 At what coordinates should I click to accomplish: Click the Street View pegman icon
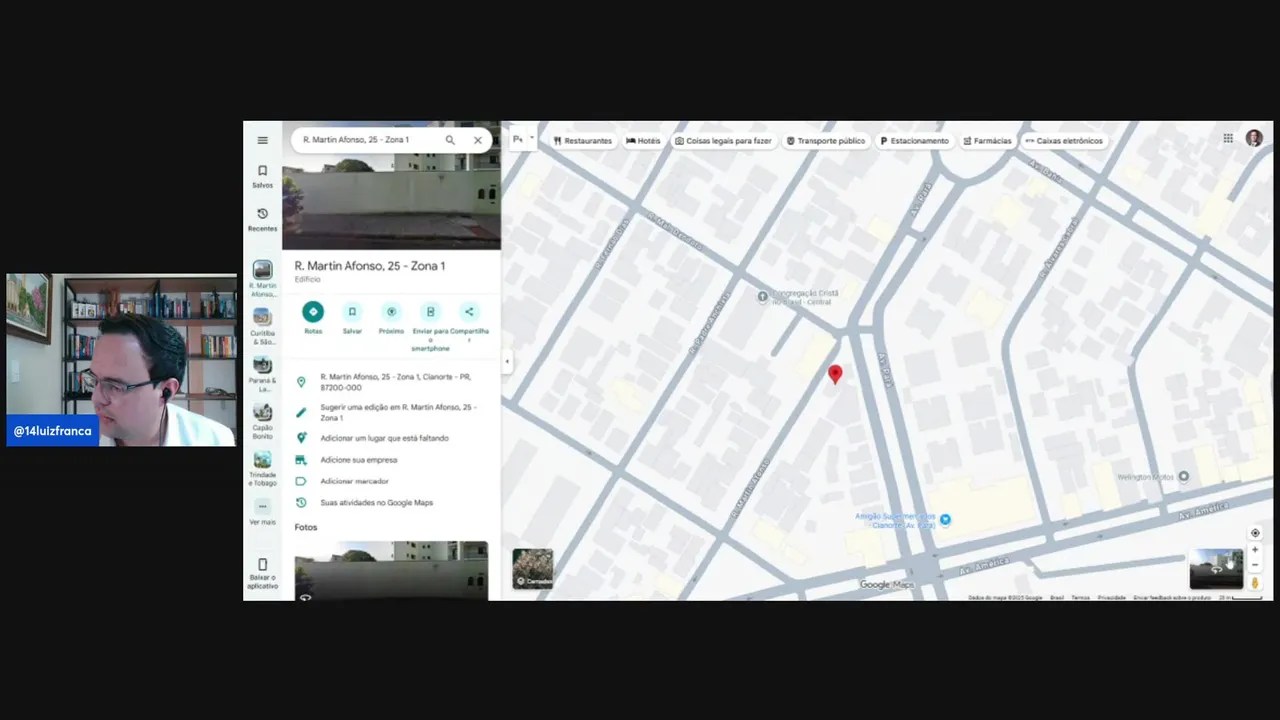tap(1255, 583)
